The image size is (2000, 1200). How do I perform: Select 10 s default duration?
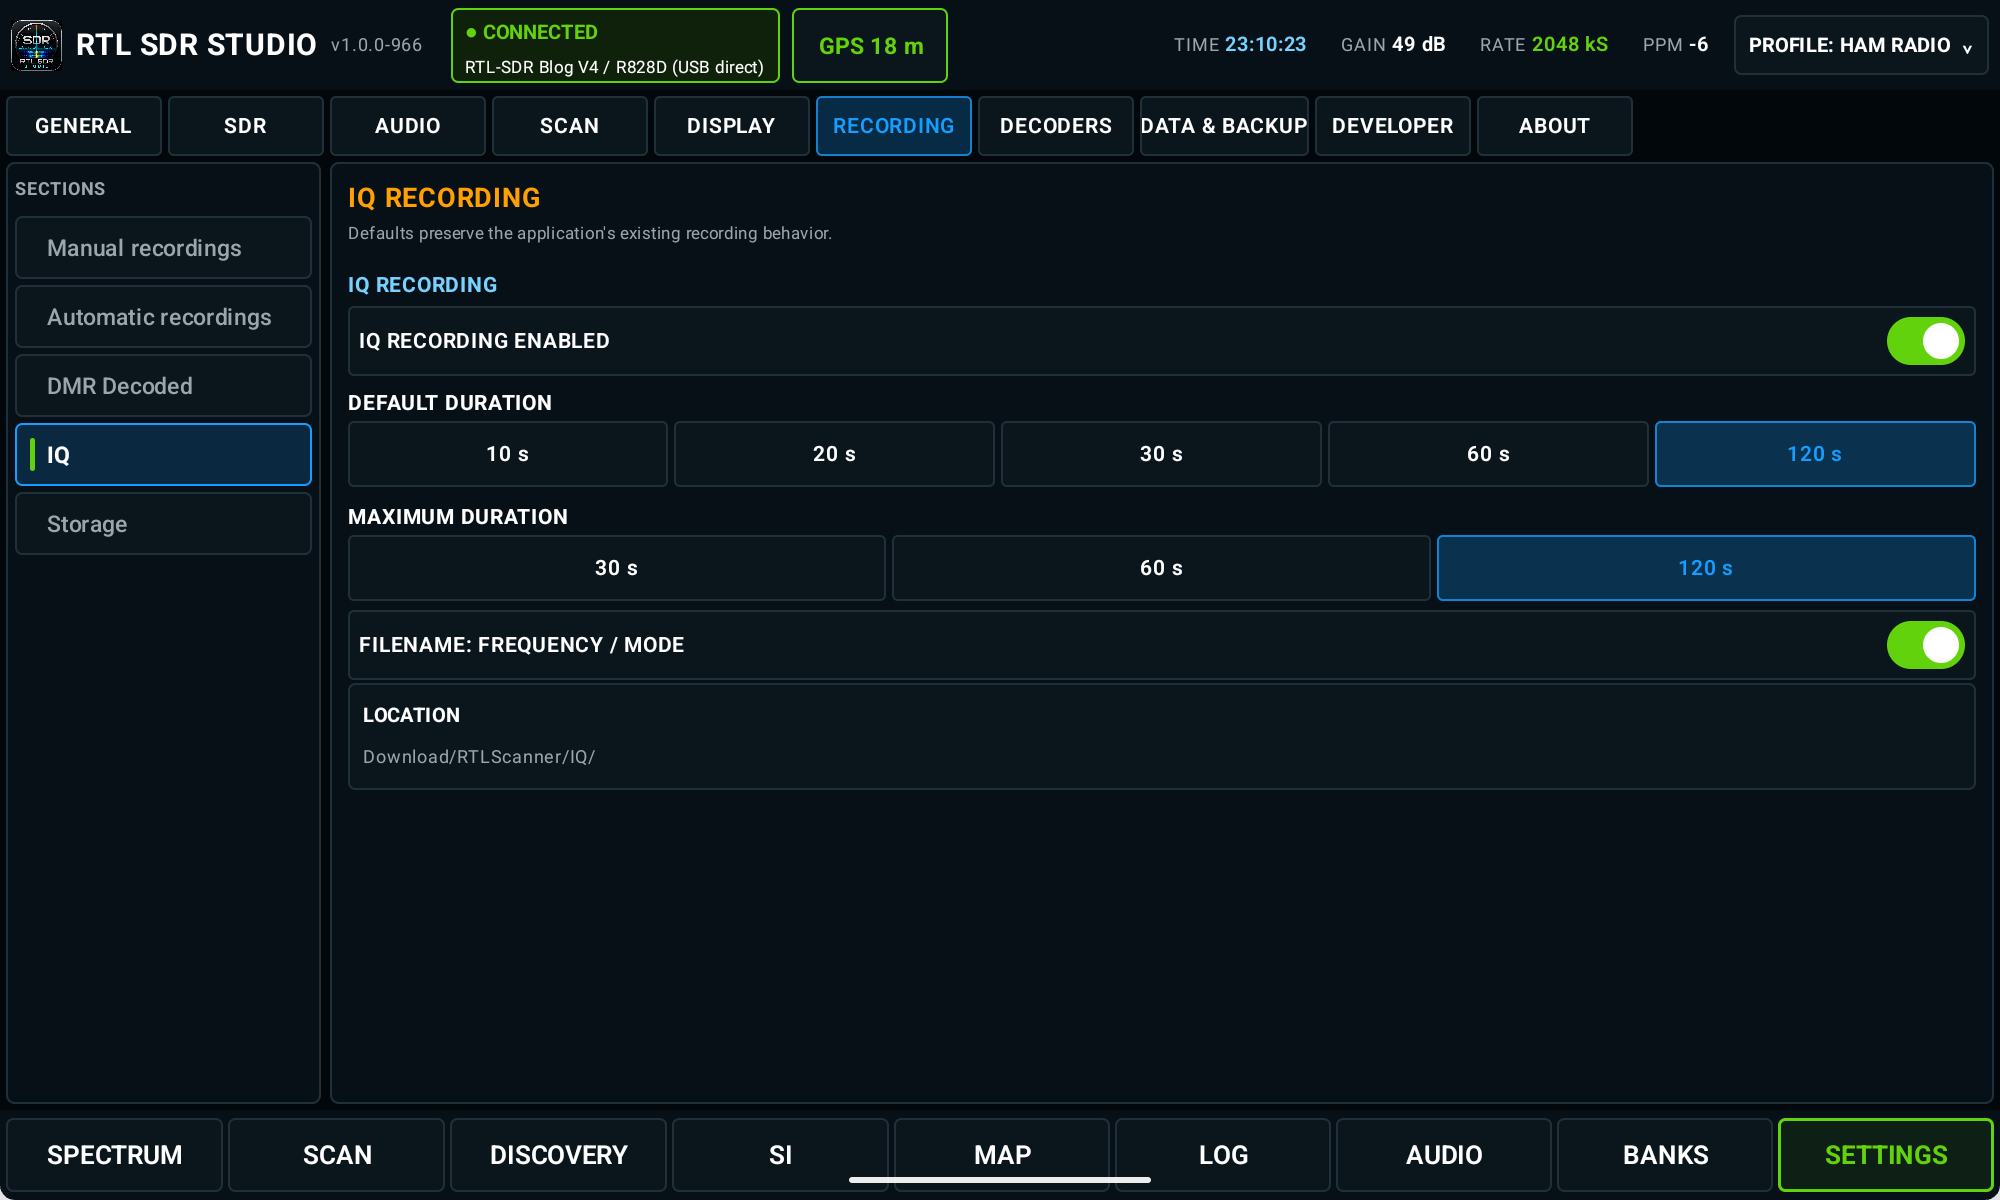(x=507, y=454)
